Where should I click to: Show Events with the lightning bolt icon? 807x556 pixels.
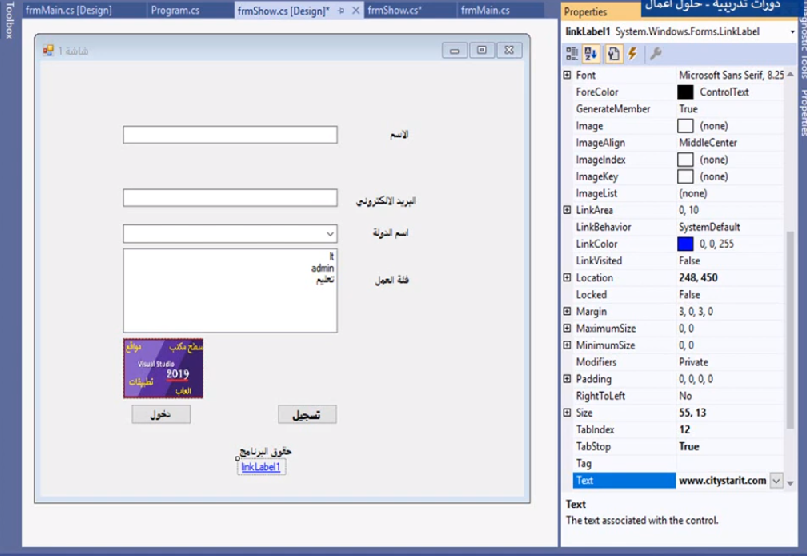[x=632, y=54]
